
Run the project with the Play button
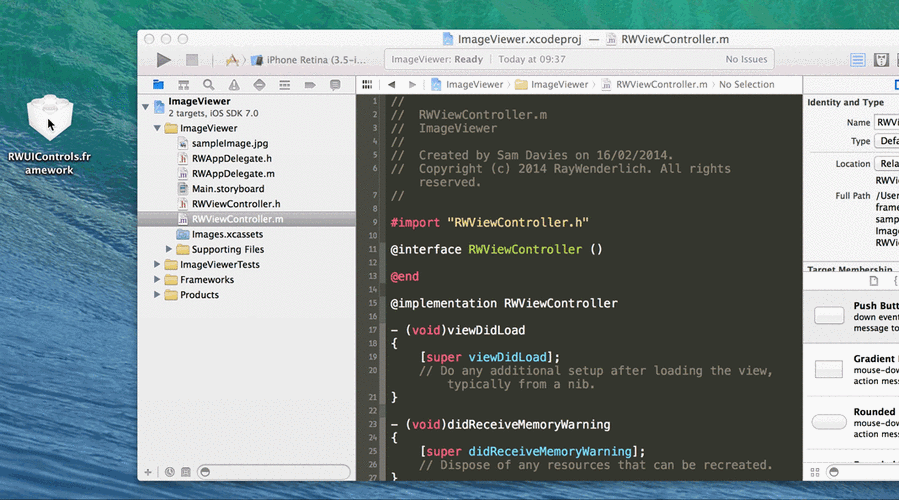point(163,60)
